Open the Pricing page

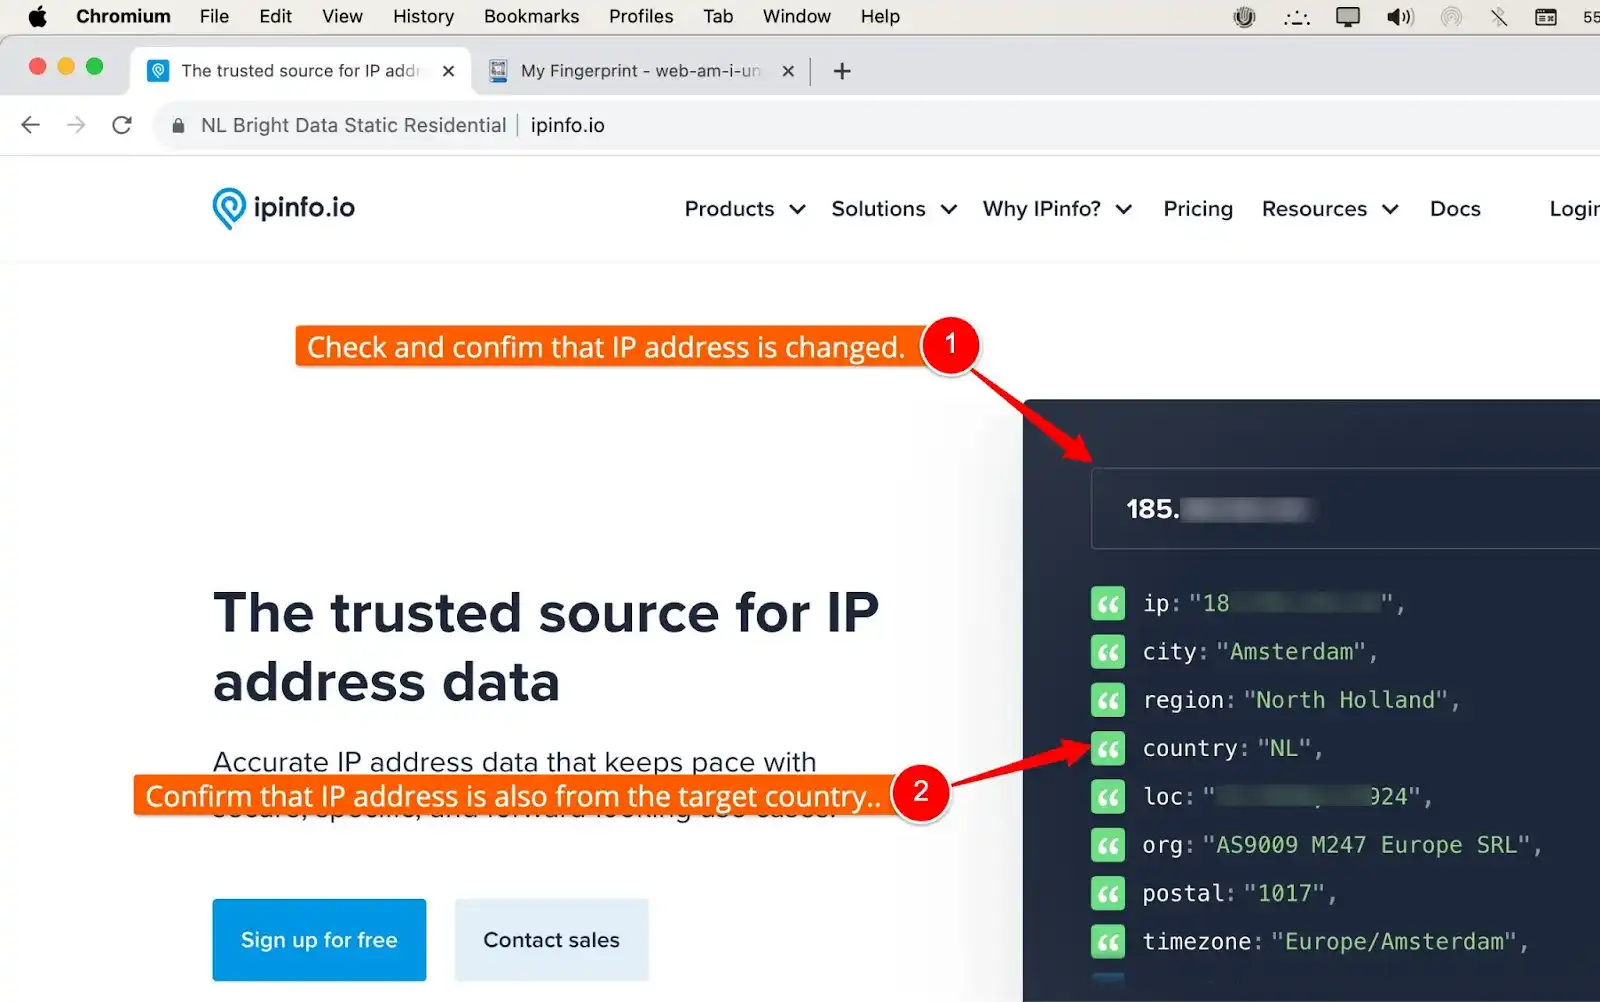[x=1198, y=209]
